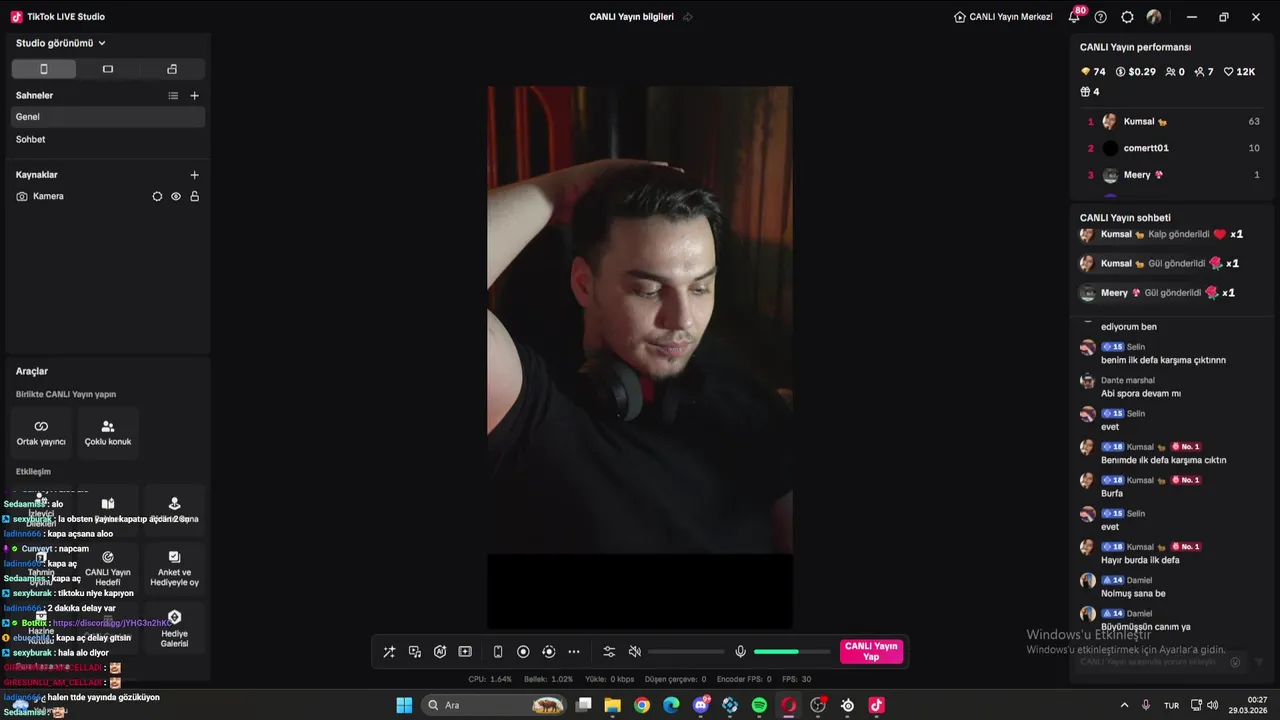Unmute the desktop speaker audio
The width and height of the screenshot is (1280, 720).
(x=634, y=652)
